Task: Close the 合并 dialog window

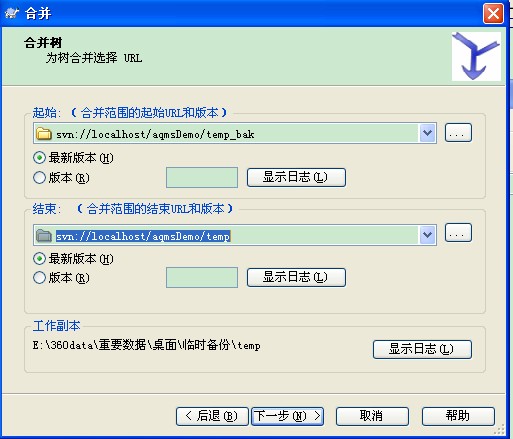Action: (493, 14)
